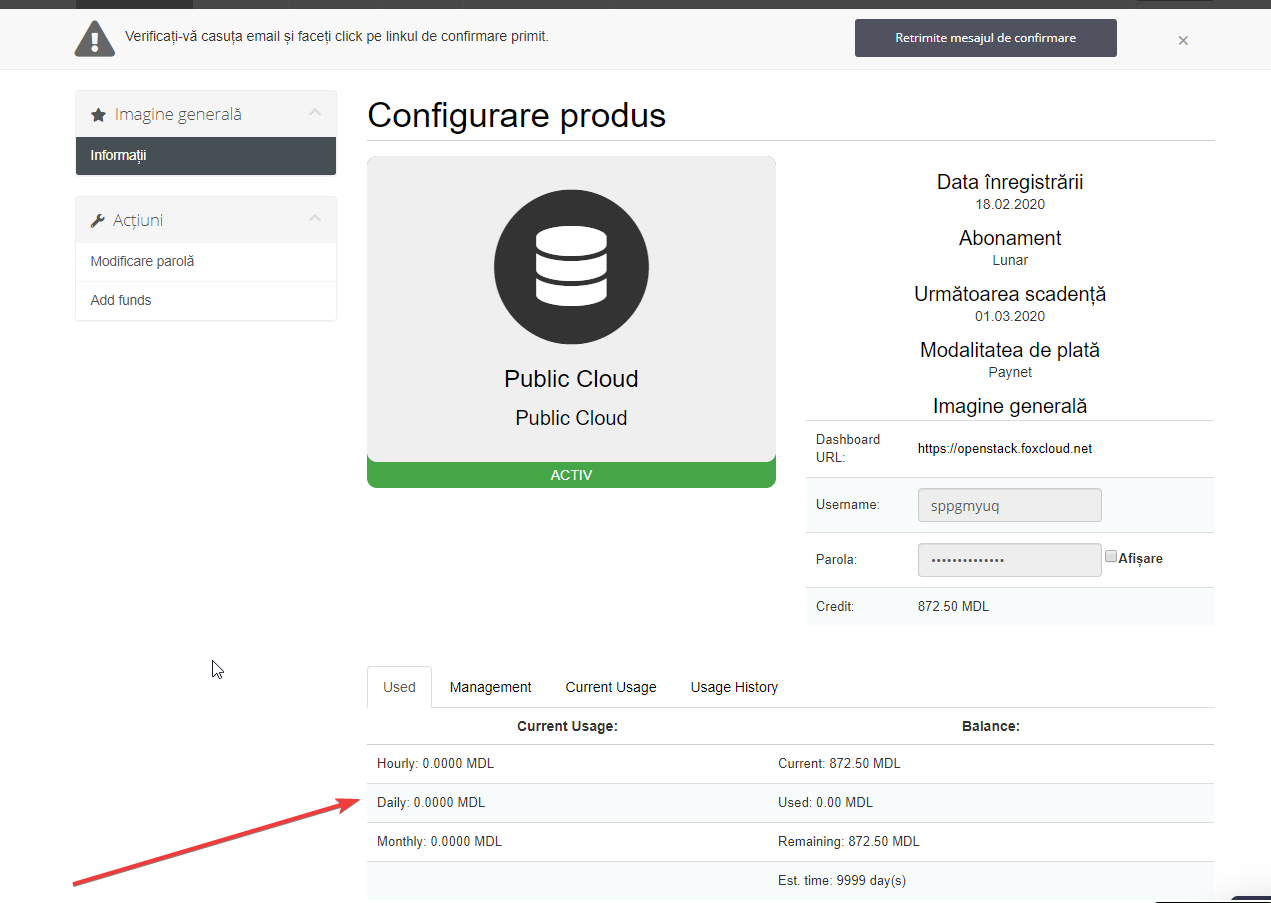Click the Username input field
Viewport: 1271px width, 903px height.
click(x=1009, y=505)
